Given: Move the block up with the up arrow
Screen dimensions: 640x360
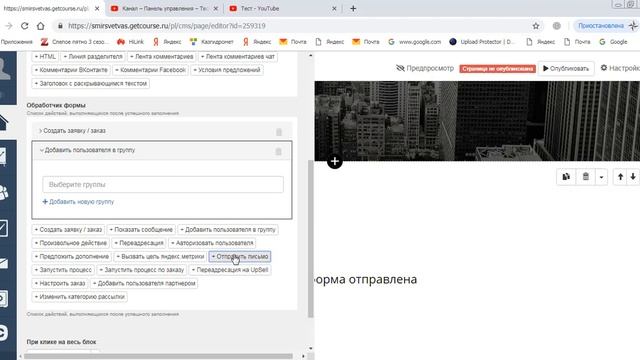Looking at the screenshot, I should coord(620,177).
